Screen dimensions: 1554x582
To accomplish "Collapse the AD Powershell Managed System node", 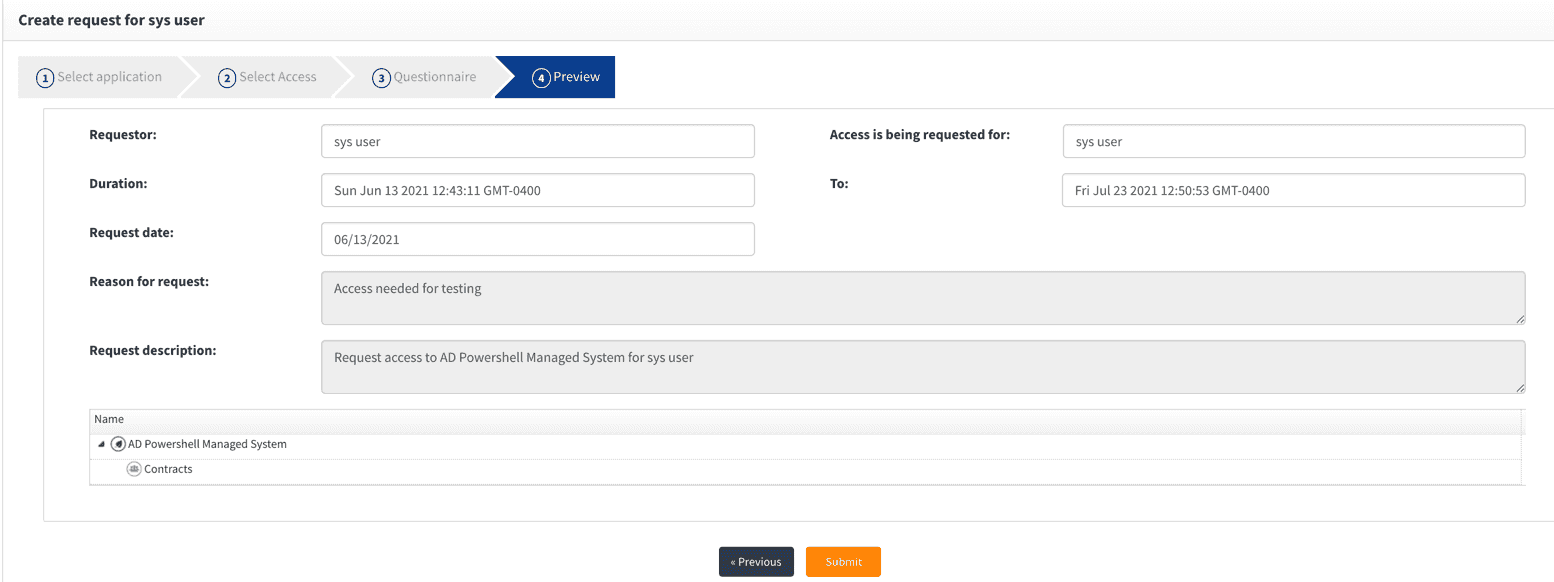I will click(101, 444).
